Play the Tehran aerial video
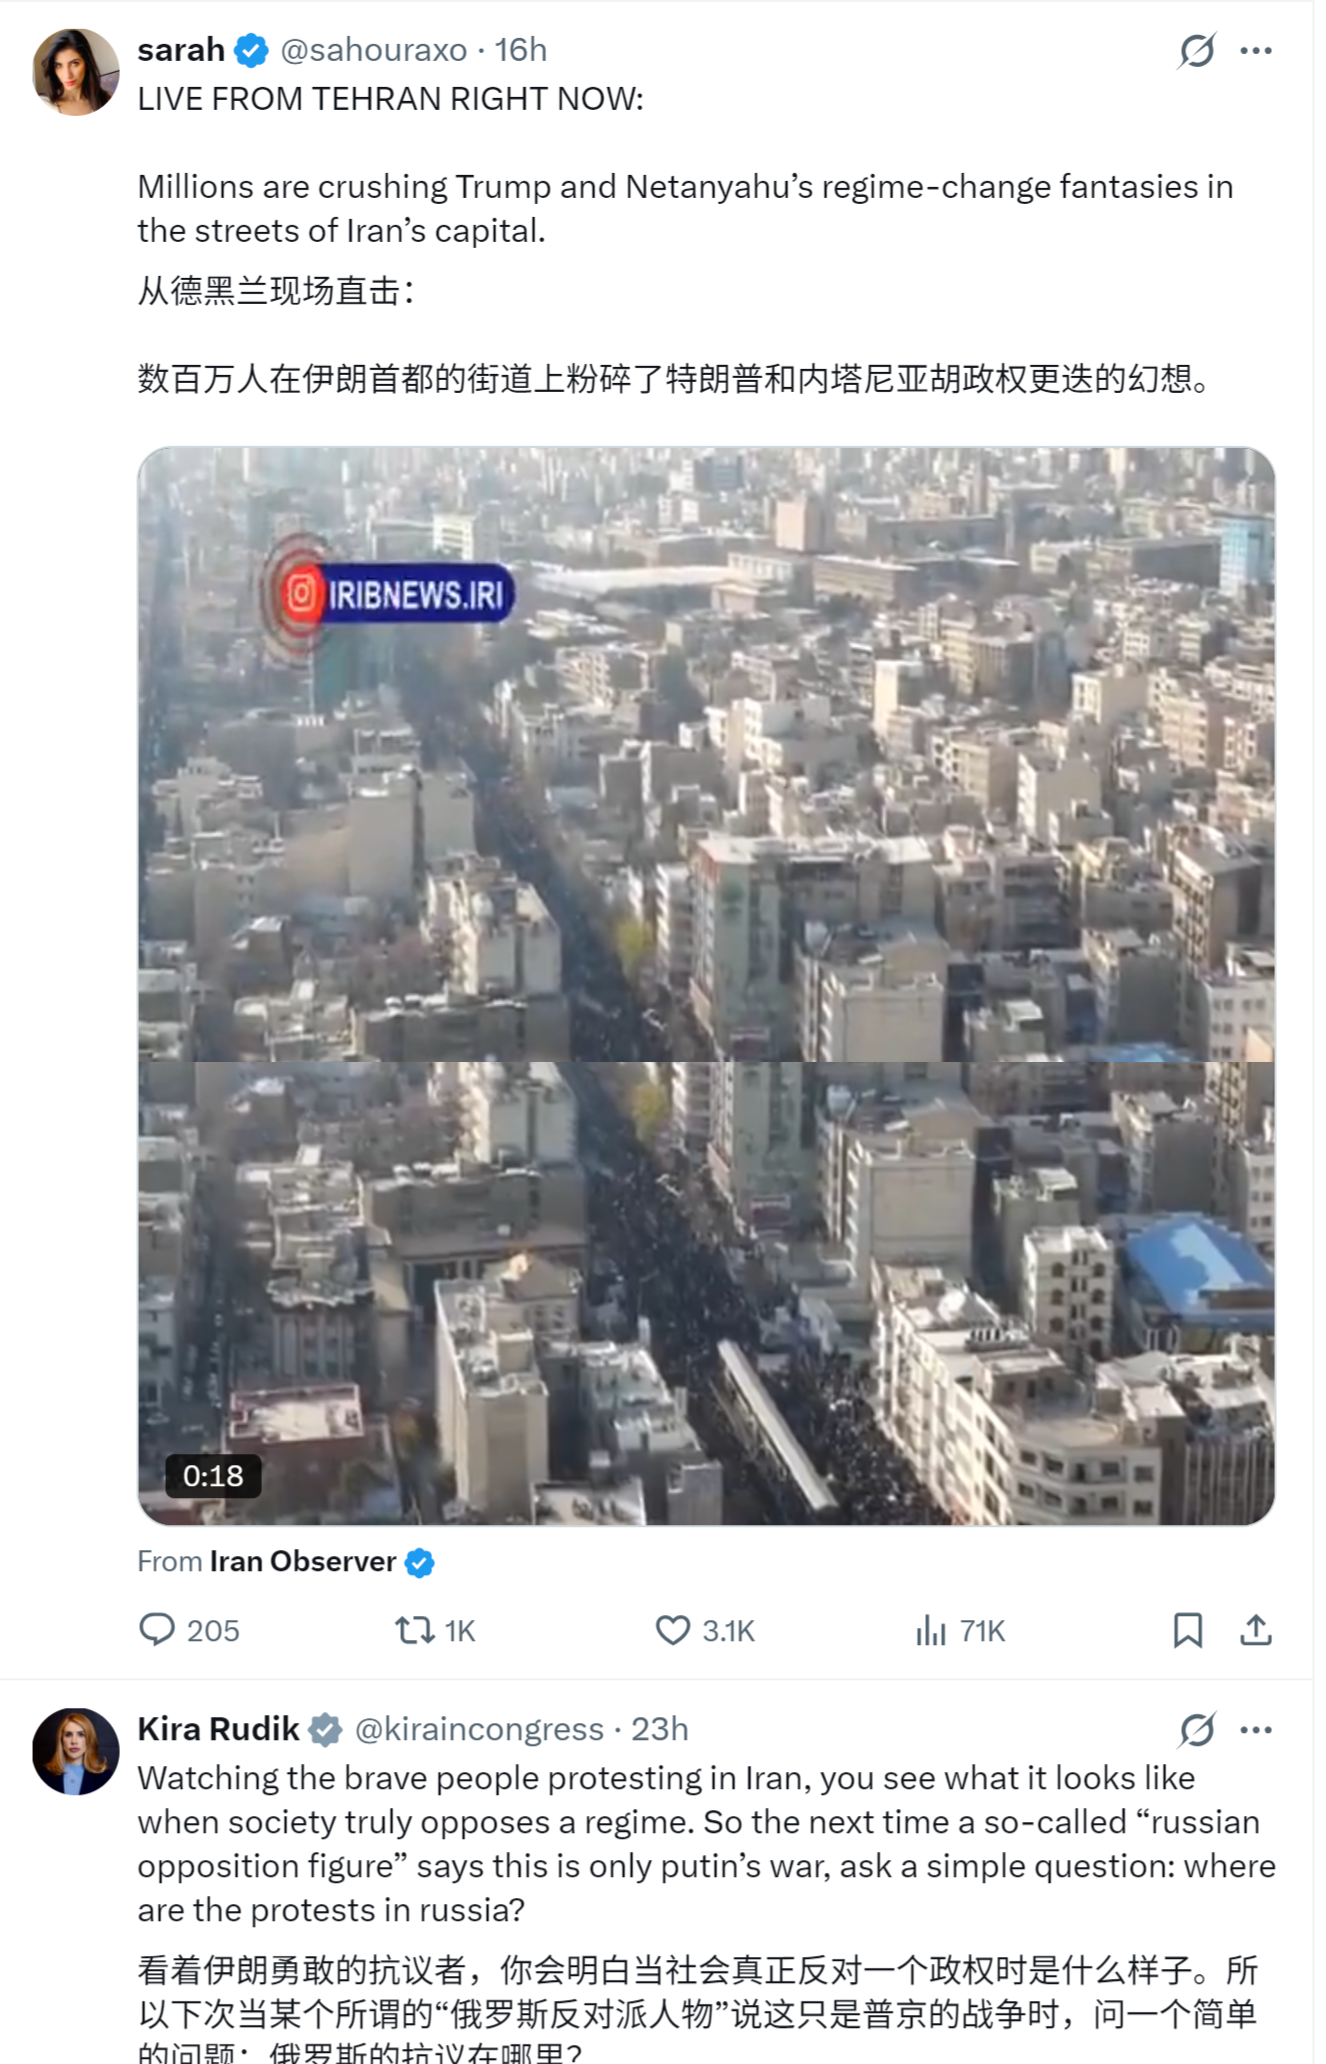The image size is (1326, 2064). (x=706, y=986)
